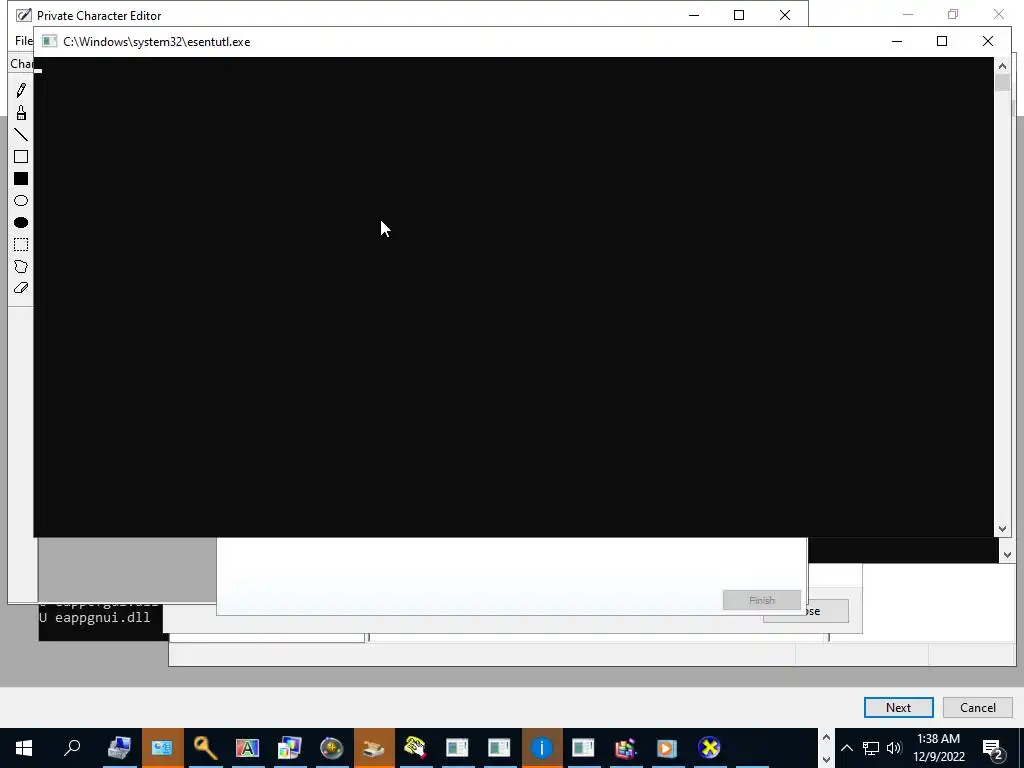Click the Next button
Image resolution: width=1024 pixels, height=768 pixels.
coord(899,707)
